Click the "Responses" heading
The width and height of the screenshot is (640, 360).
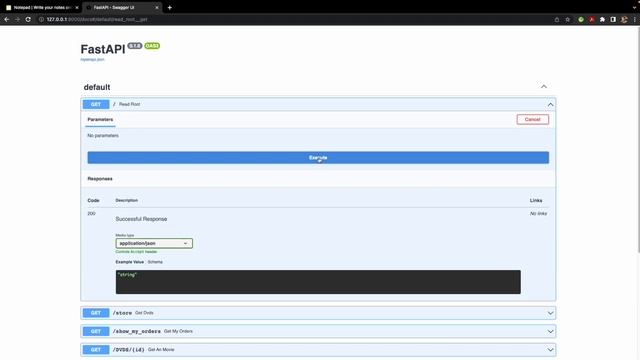[100, 179]
